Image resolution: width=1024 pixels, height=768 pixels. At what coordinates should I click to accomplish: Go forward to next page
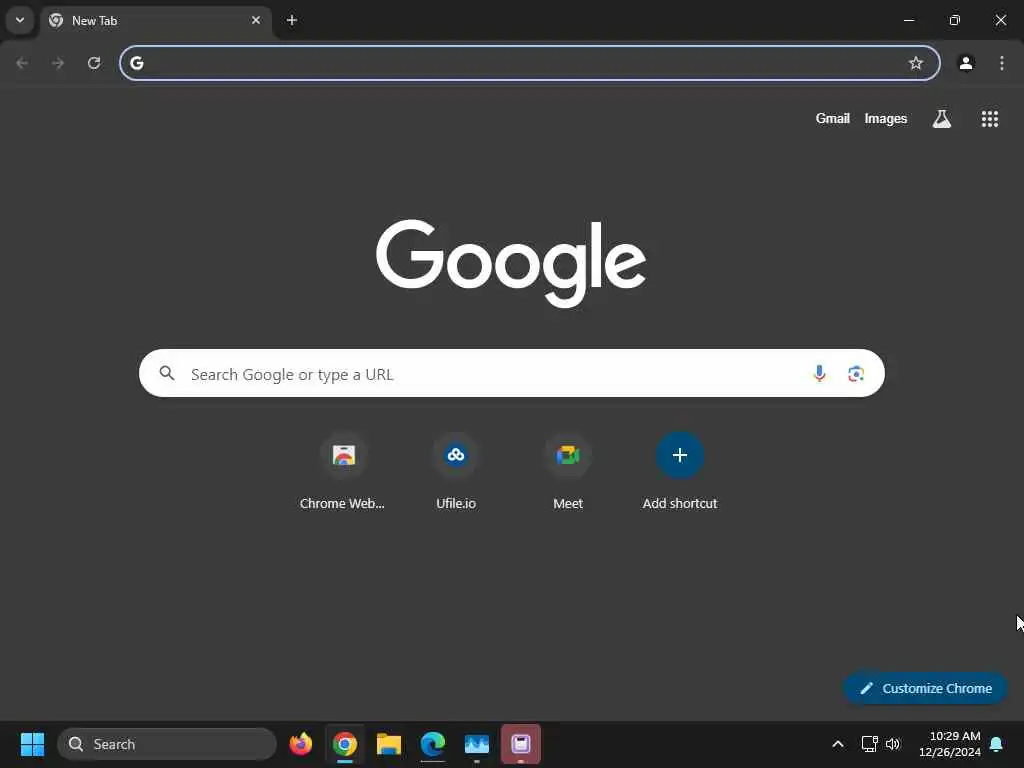[x=58, y=63]
